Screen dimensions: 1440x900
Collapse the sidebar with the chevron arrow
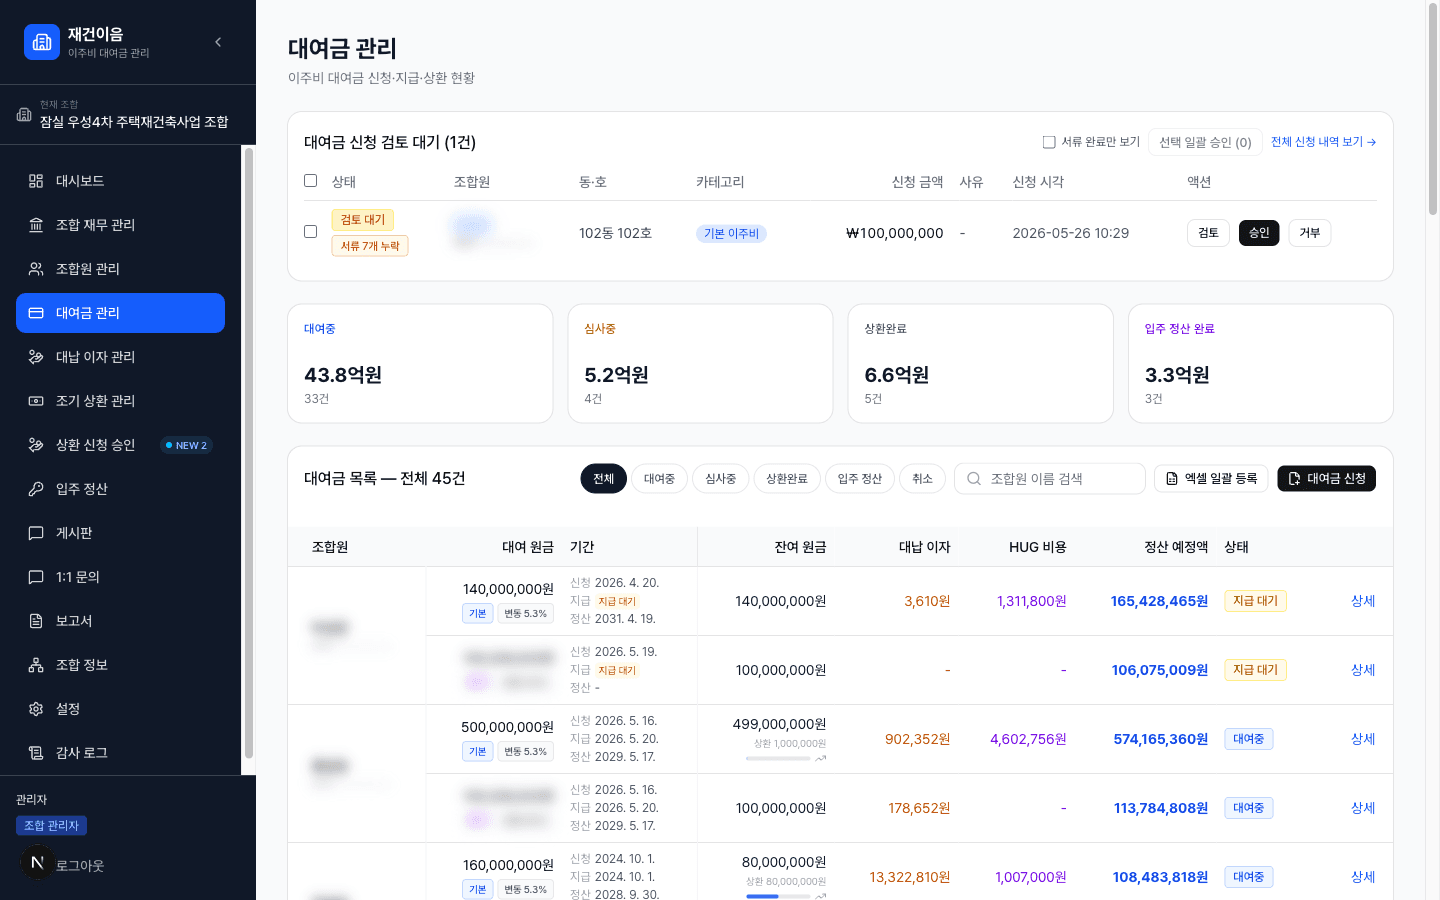tap(218, 42)
